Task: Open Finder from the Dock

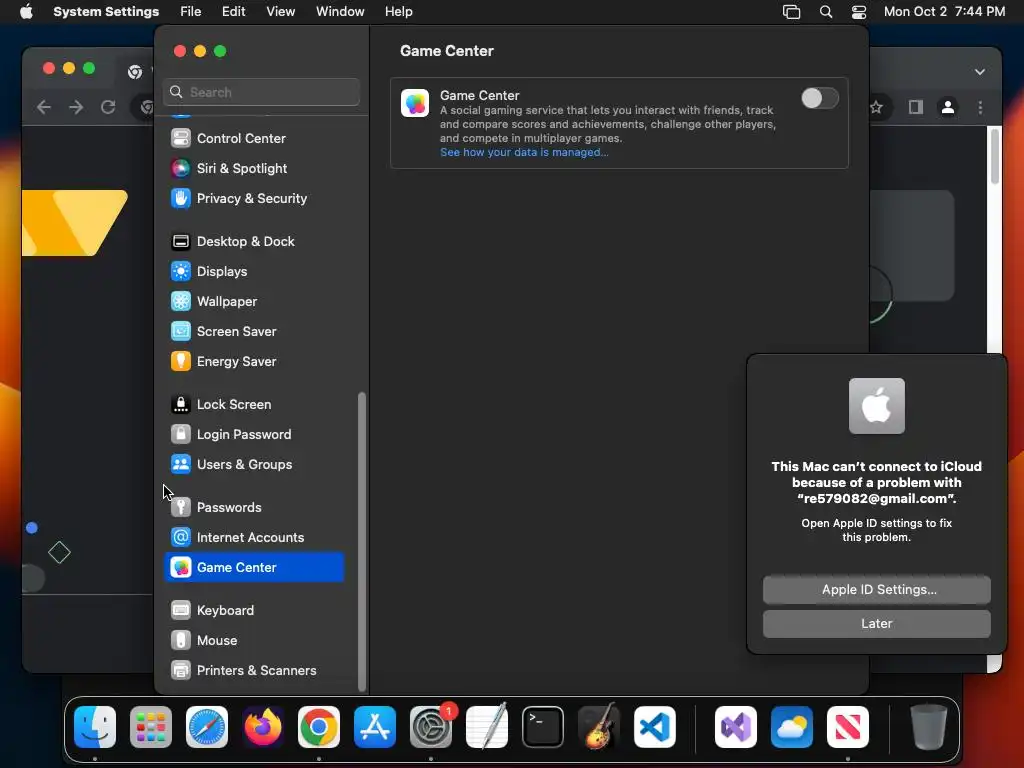Action: 95,727
